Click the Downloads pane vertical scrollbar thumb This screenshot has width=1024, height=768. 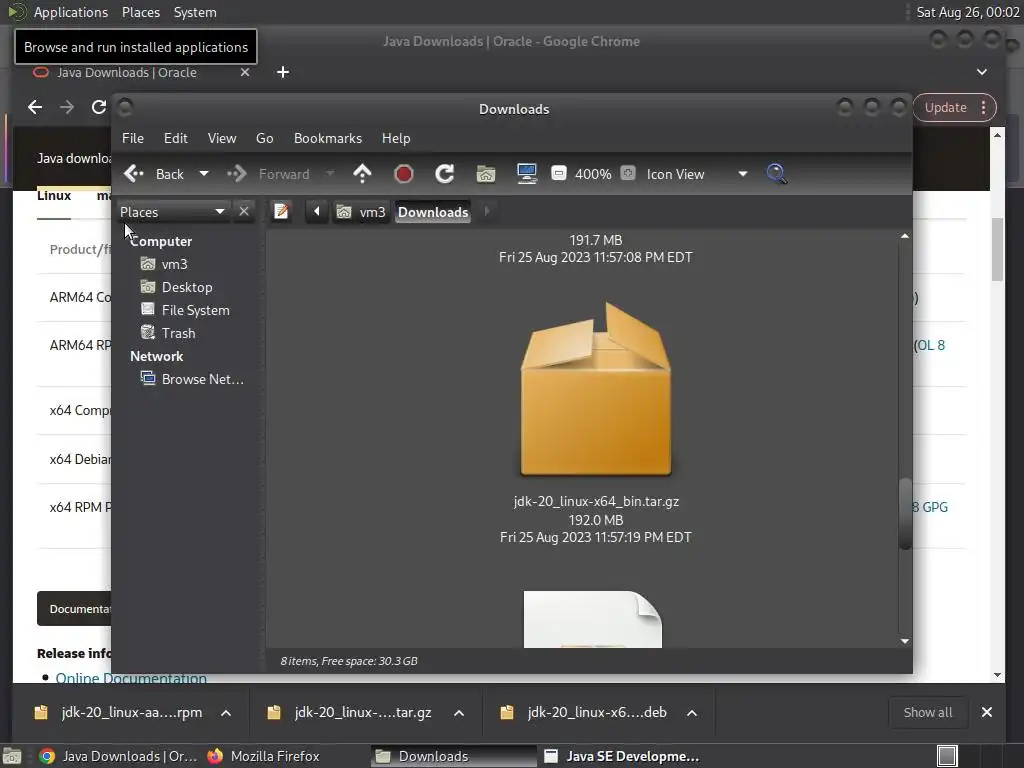click(x=904, y=514)
